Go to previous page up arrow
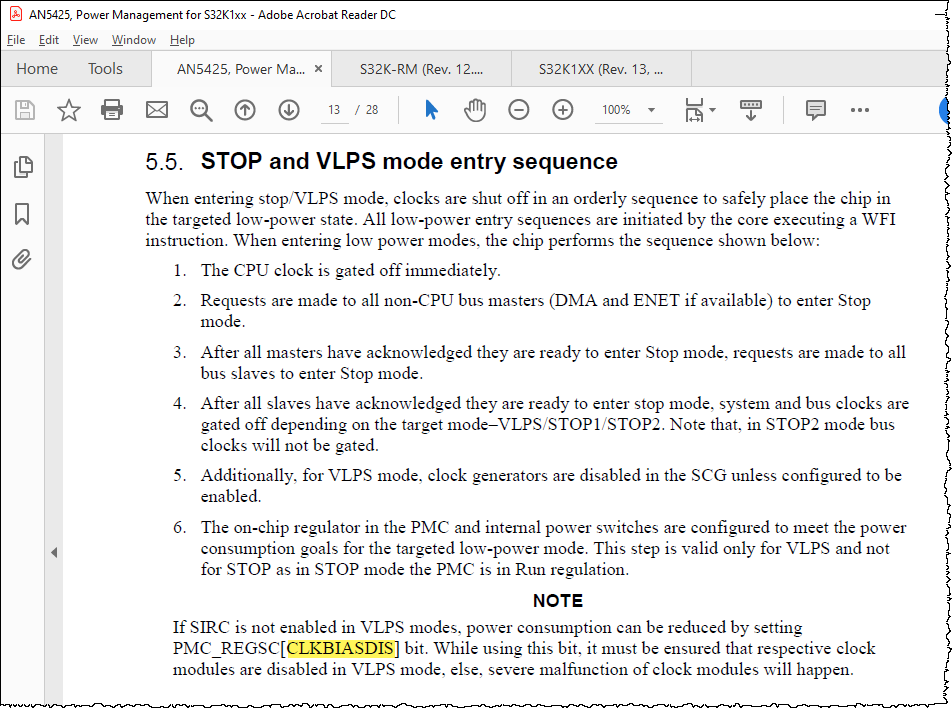Screen dimensions: 952x710 [245, 110]
